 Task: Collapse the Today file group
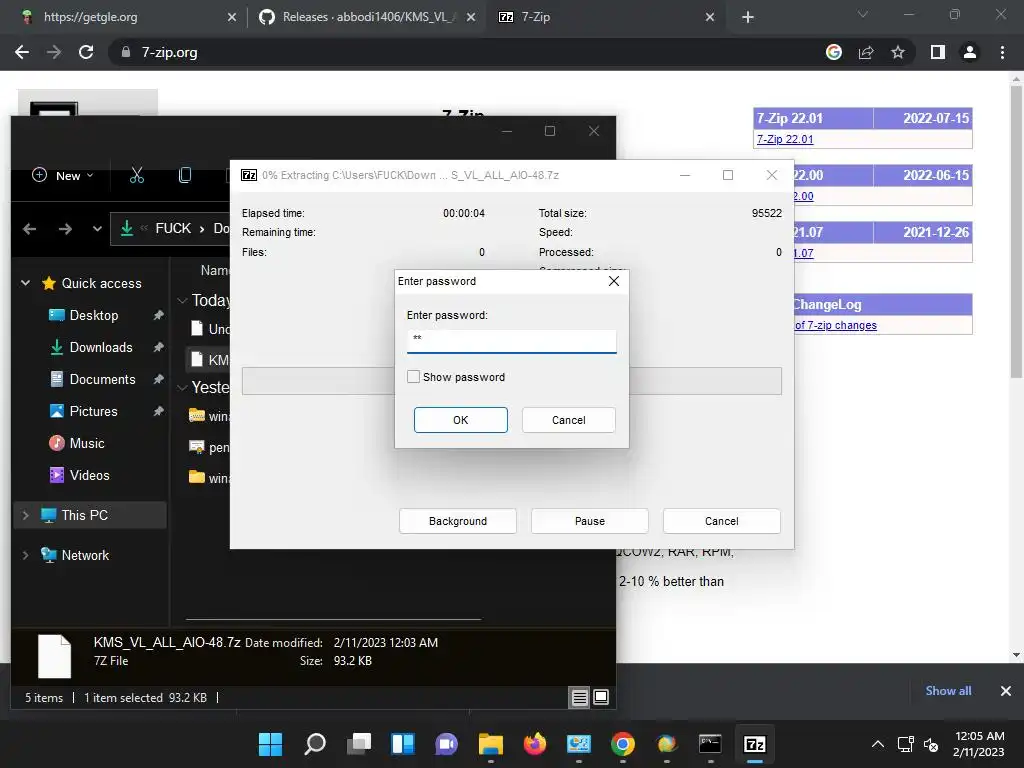click(182, 300)
